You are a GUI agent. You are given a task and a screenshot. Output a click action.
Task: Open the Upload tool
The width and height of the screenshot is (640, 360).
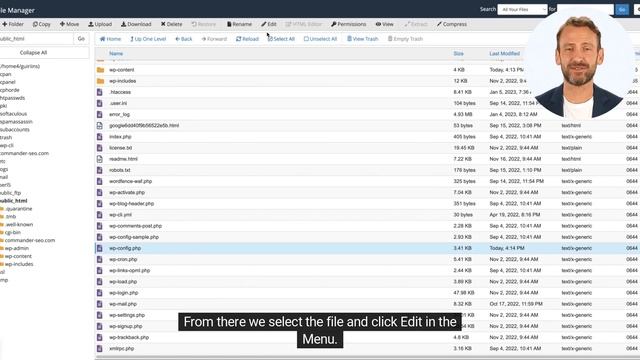point(100,24)
